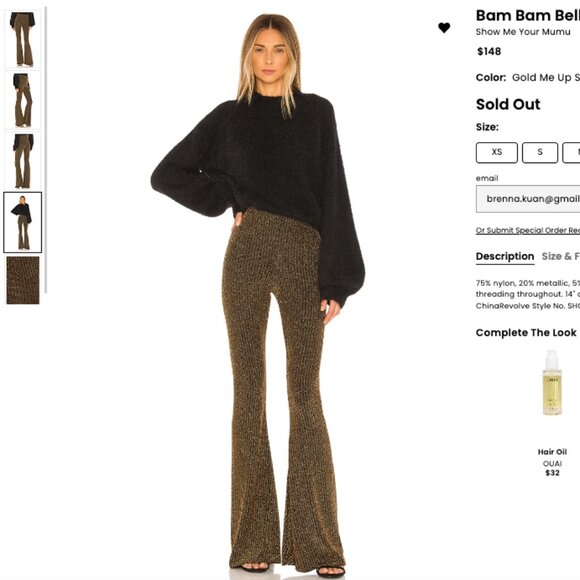Open the Submit Special Order Request link
Screen dimensions: 580x580
(x=528, y=230)
